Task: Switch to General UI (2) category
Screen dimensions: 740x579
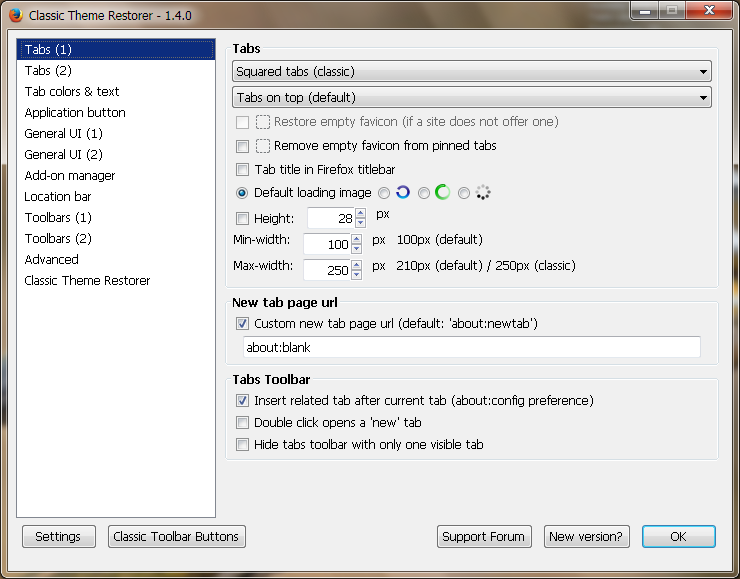Action: [x=116, y=155]
